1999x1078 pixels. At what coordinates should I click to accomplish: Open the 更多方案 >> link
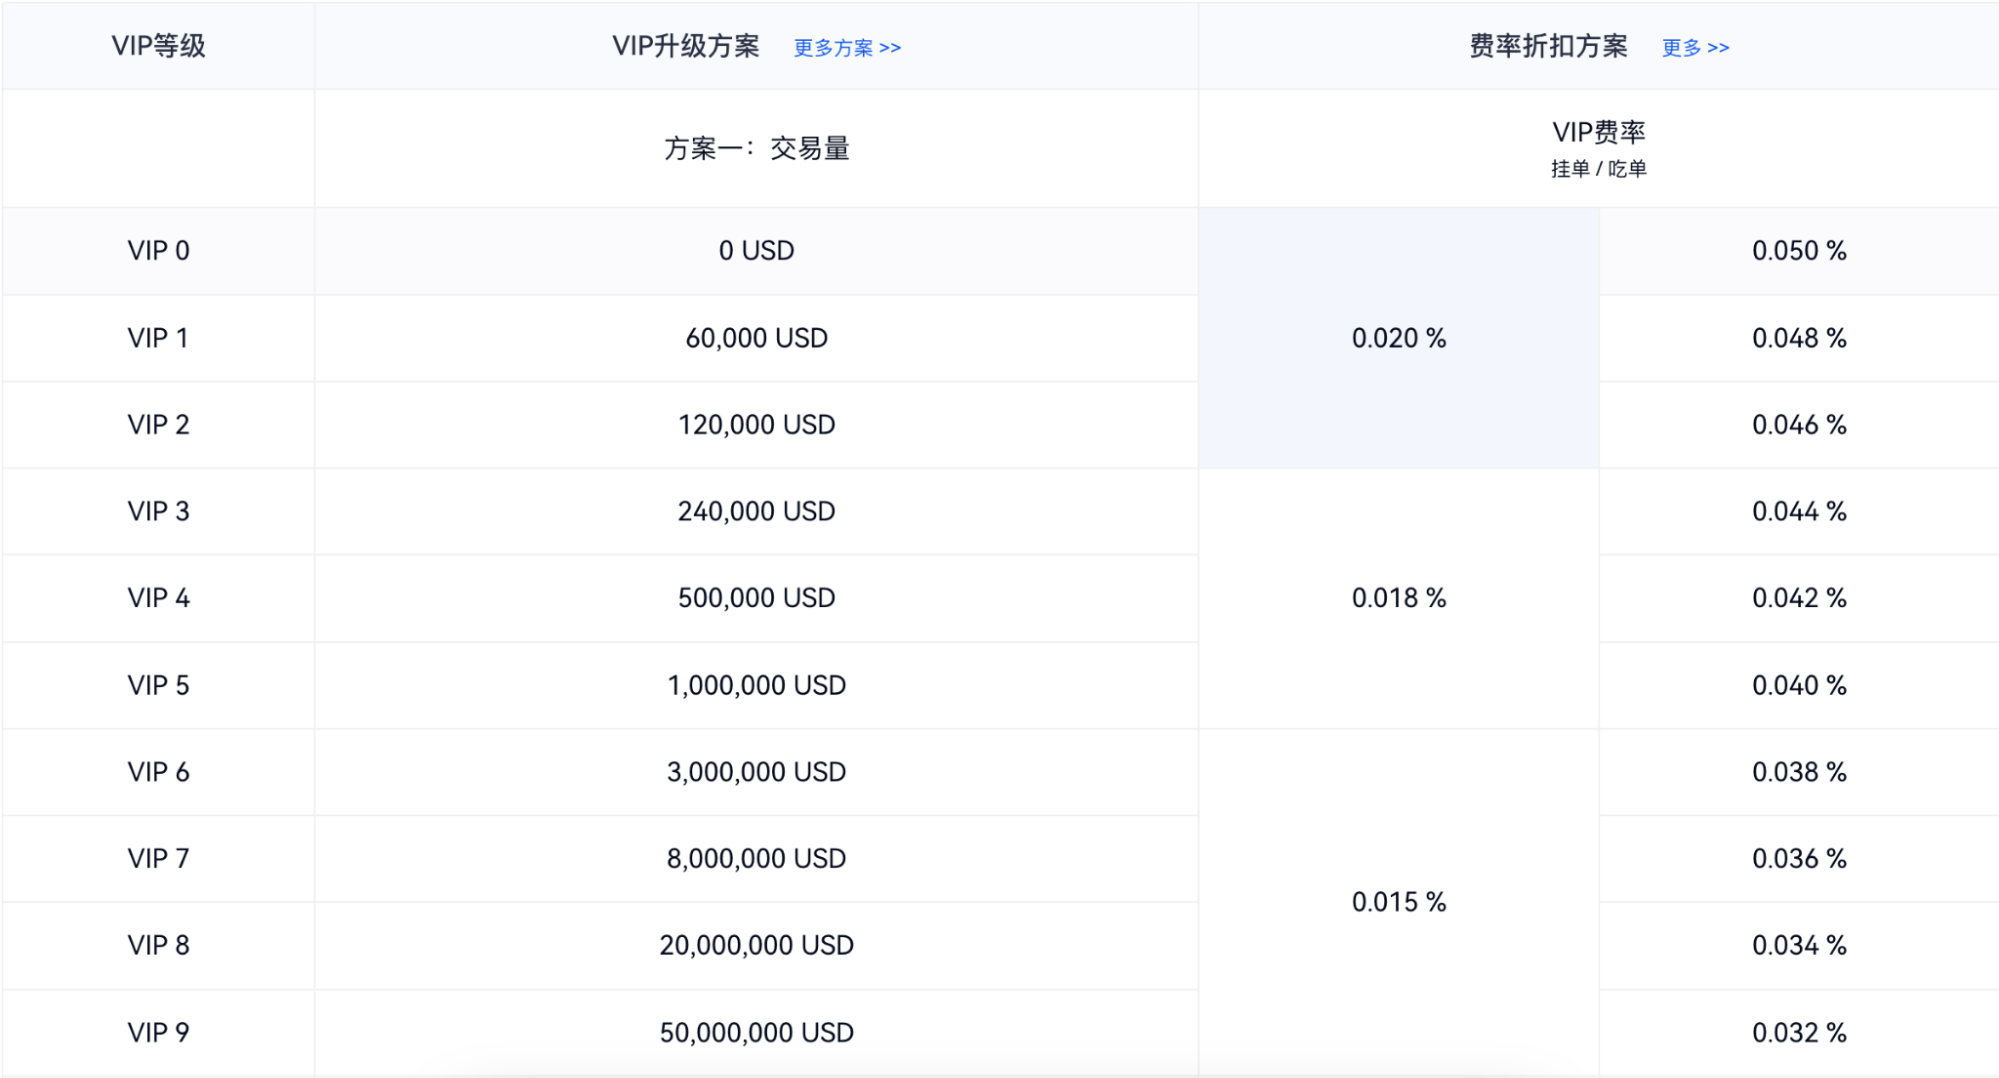847,48
